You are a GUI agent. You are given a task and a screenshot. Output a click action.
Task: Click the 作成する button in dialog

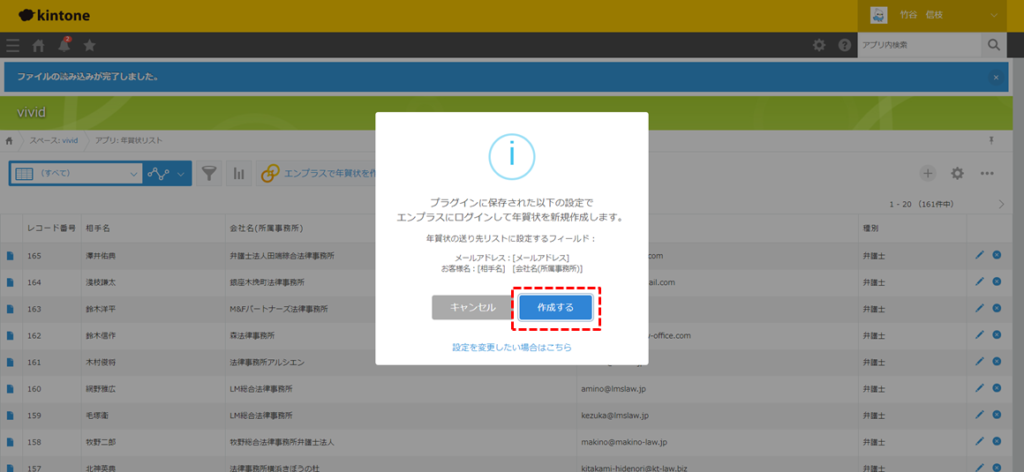coord(555,307)
